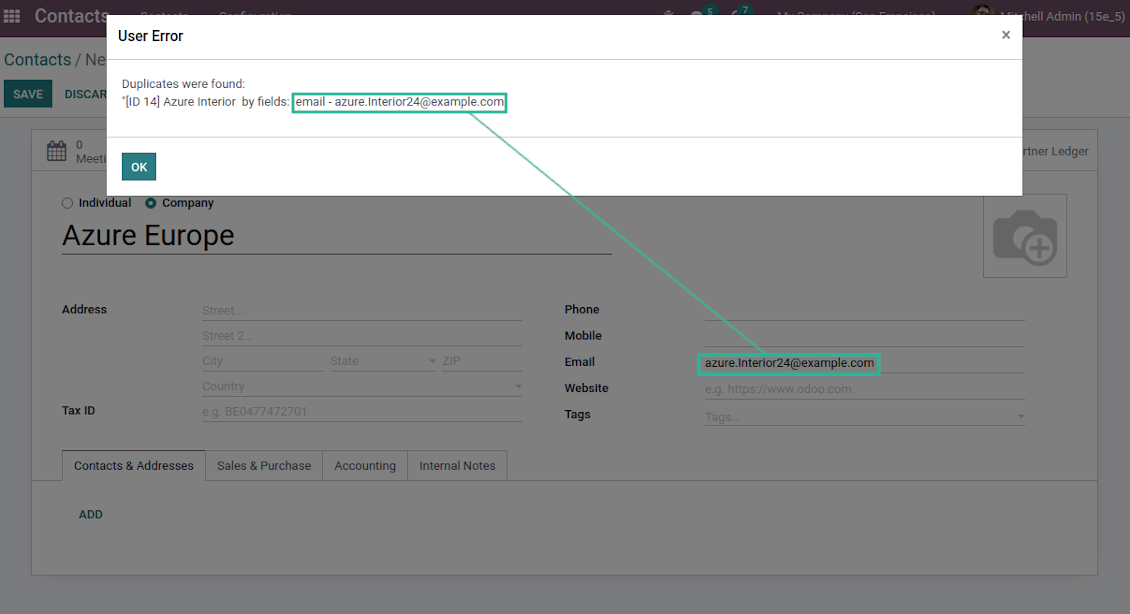The width and height of the screenshot is (1130, 614).
Task: Switch to the Accounting tab
Action: click(365, 466)
